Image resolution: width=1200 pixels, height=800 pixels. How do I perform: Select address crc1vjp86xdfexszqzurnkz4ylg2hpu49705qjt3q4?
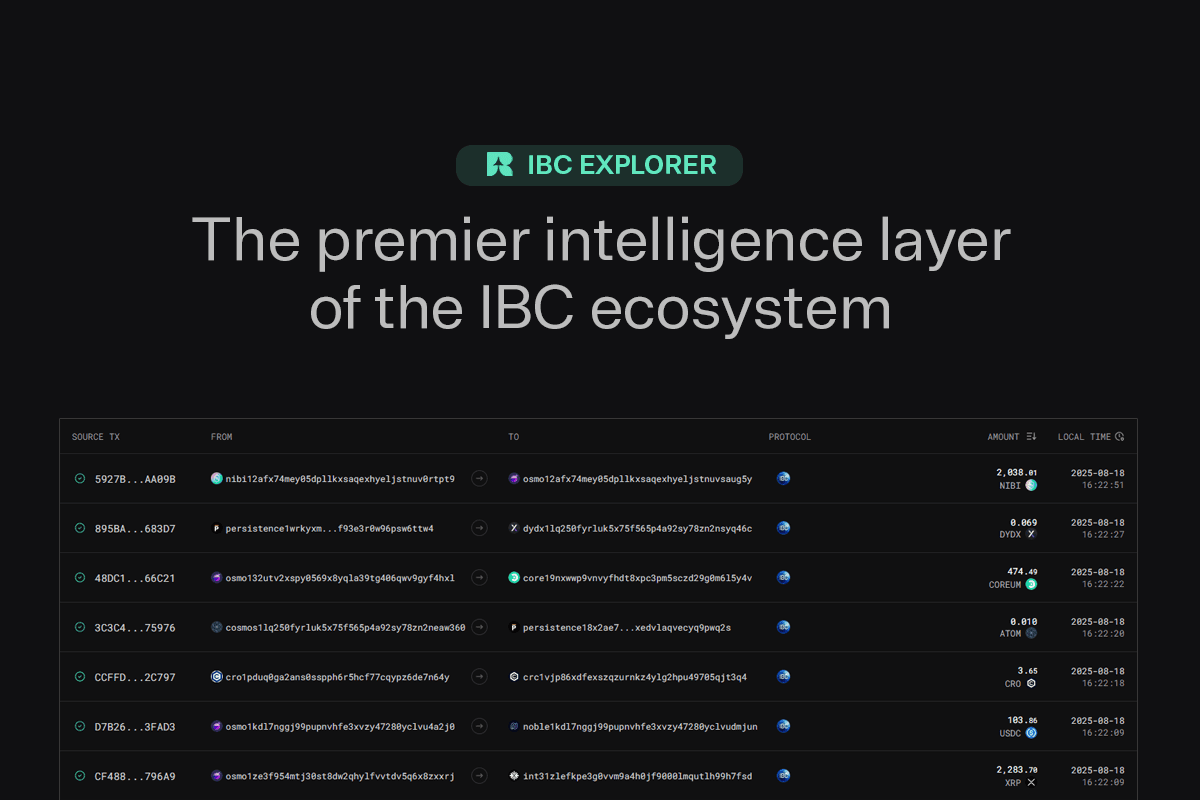tap(635, 677)
